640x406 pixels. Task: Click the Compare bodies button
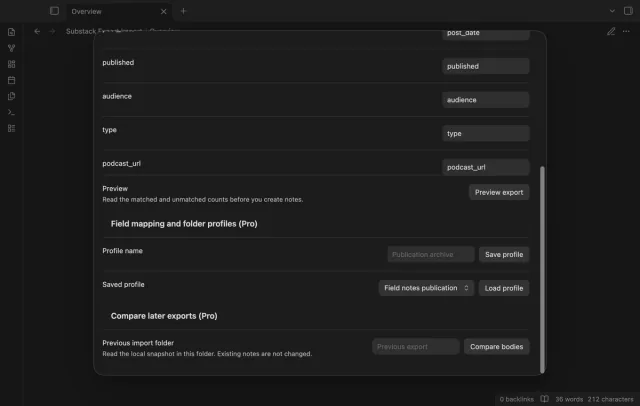click(x=496, y=346)
